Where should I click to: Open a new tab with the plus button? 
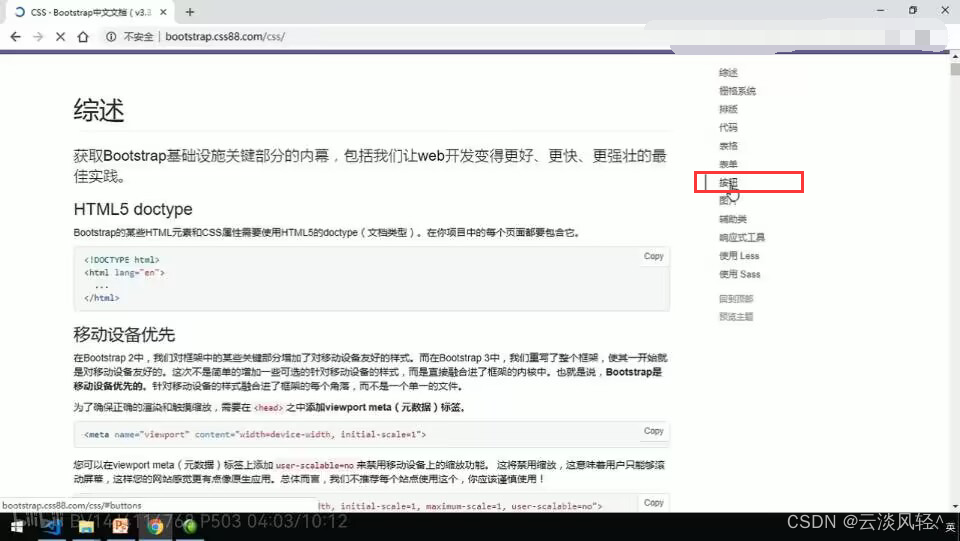click(190, 12)
